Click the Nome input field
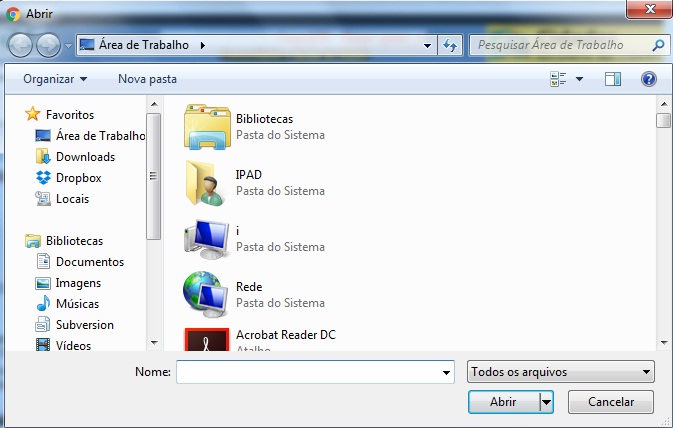Image resolution: width=673 pixels, height=428 pixels. click(x=315, y=372)
